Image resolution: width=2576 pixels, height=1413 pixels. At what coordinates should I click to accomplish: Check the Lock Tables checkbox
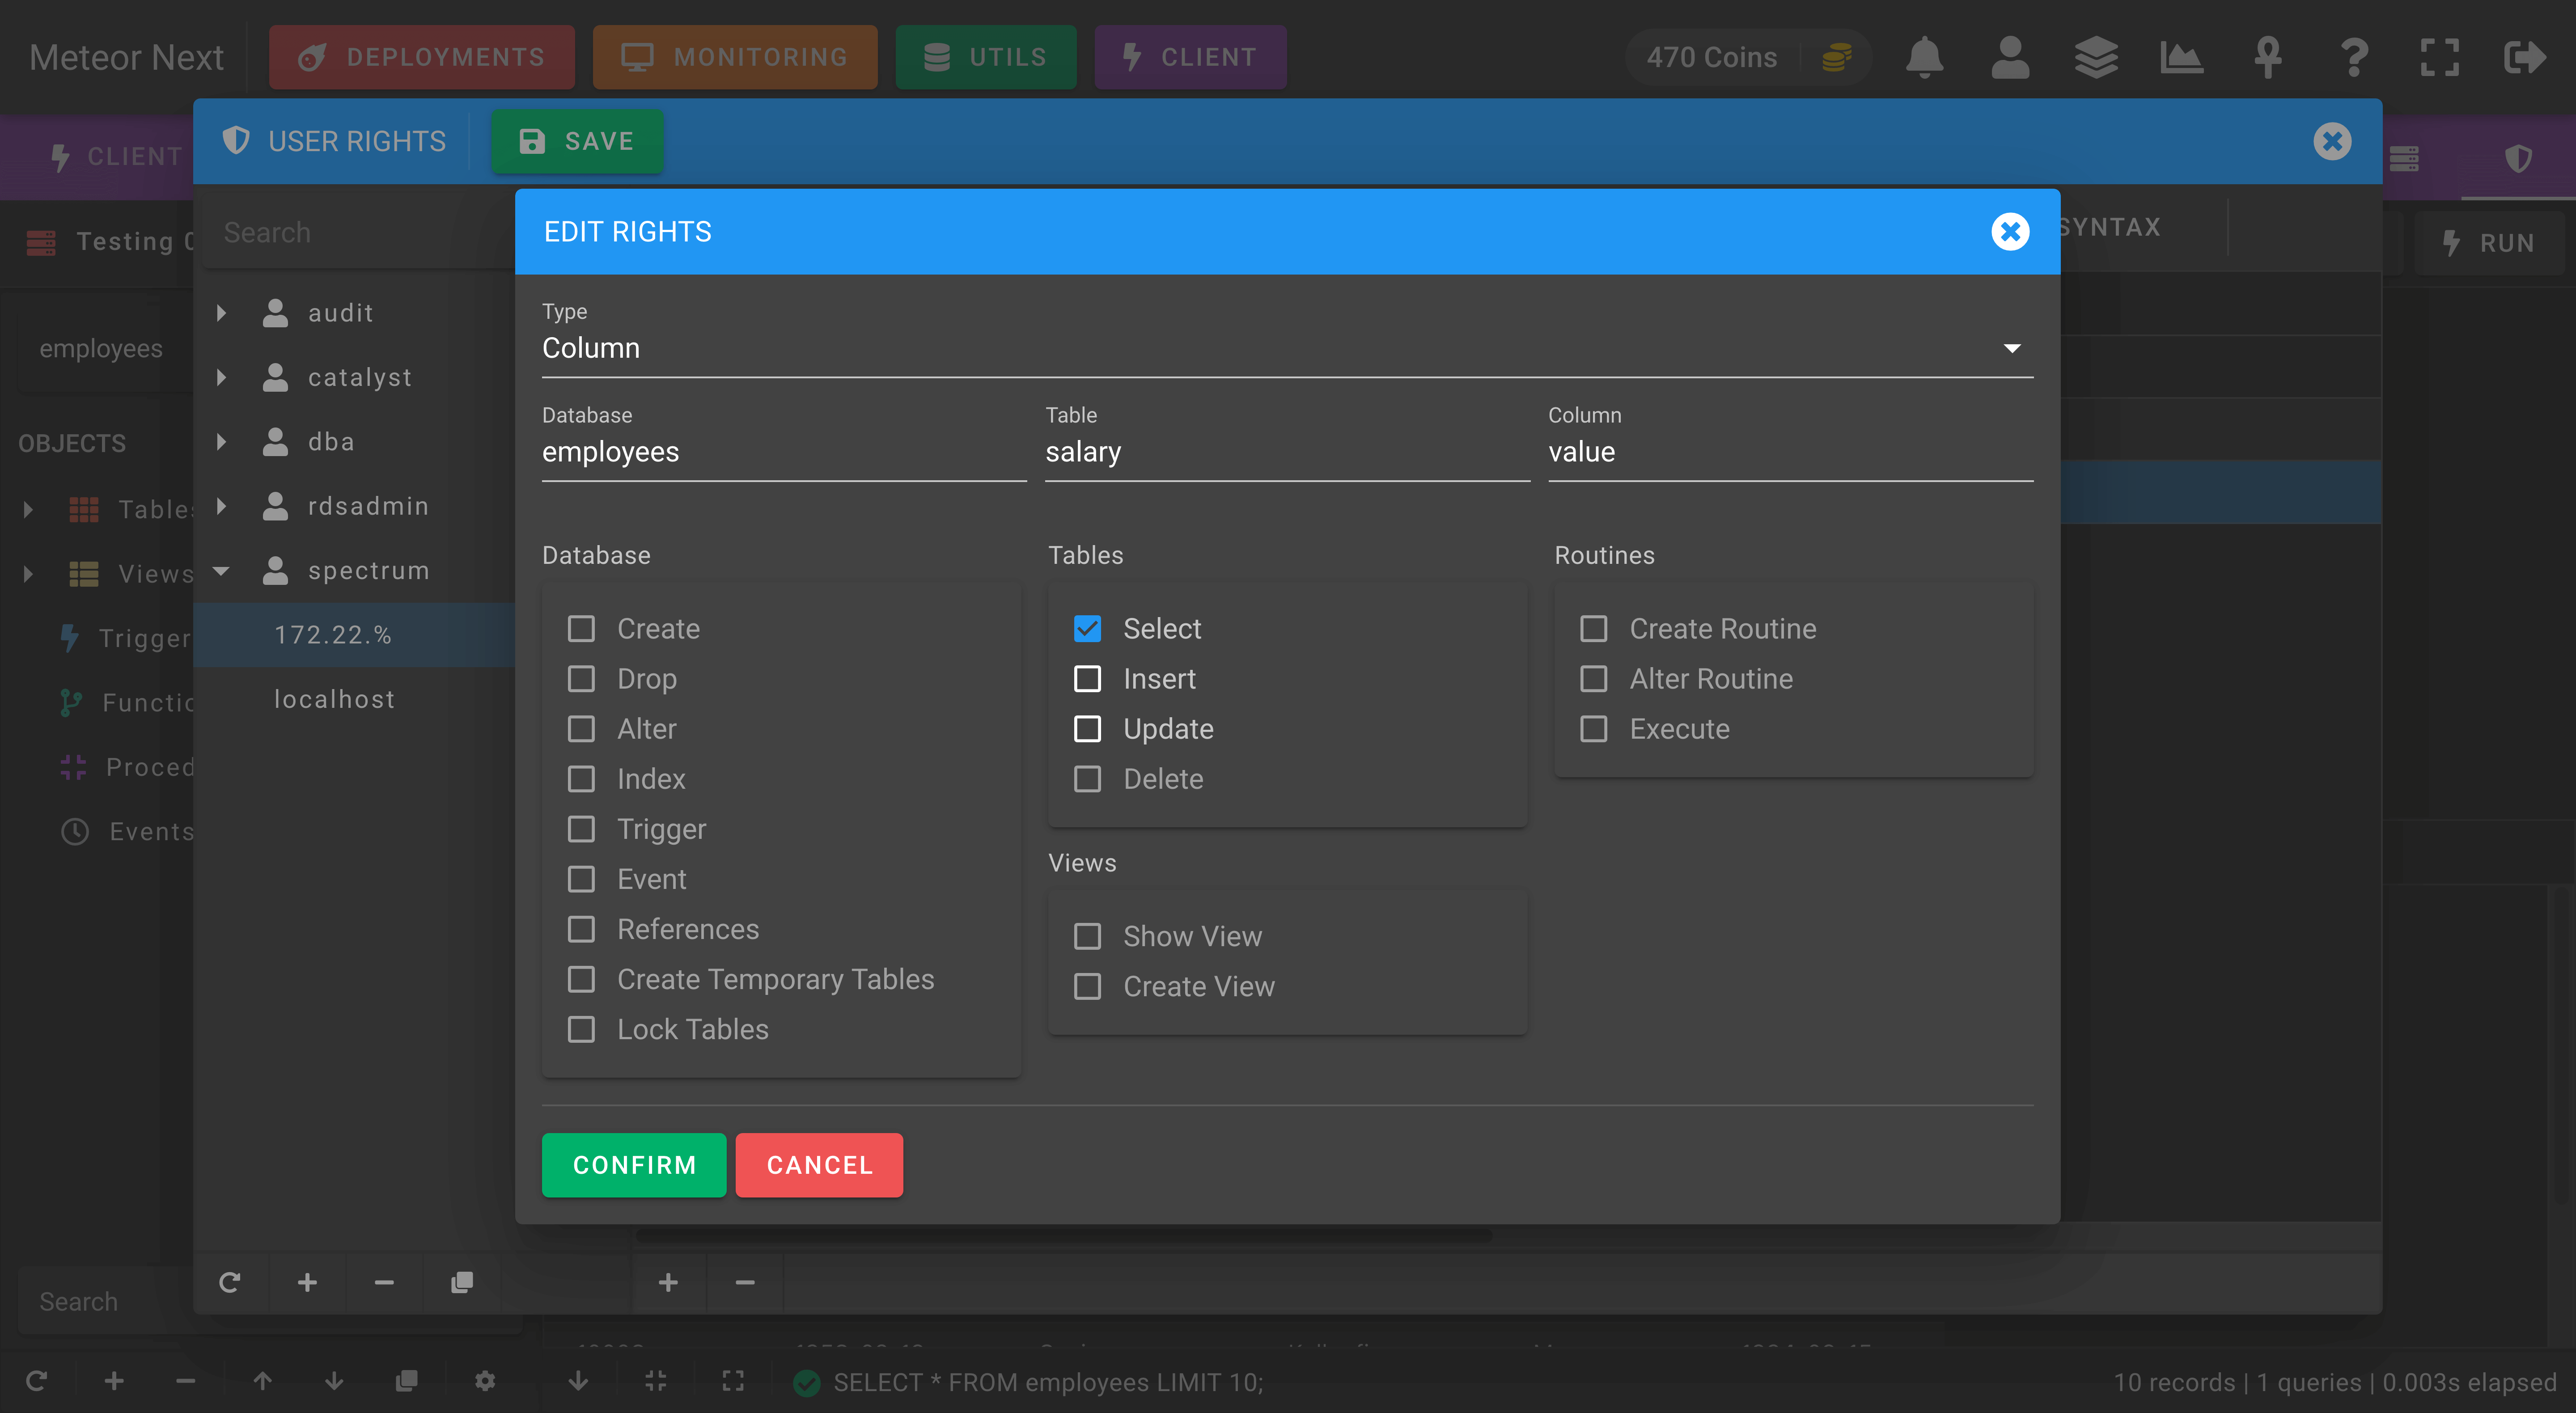(x=581, y=1029)
